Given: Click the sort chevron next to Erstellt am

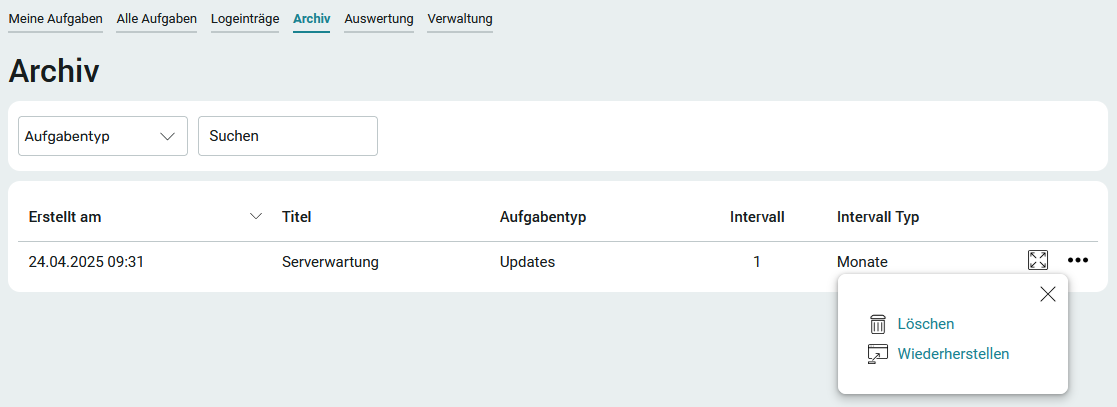Looking at the screenshot, I should pos(256,217).
